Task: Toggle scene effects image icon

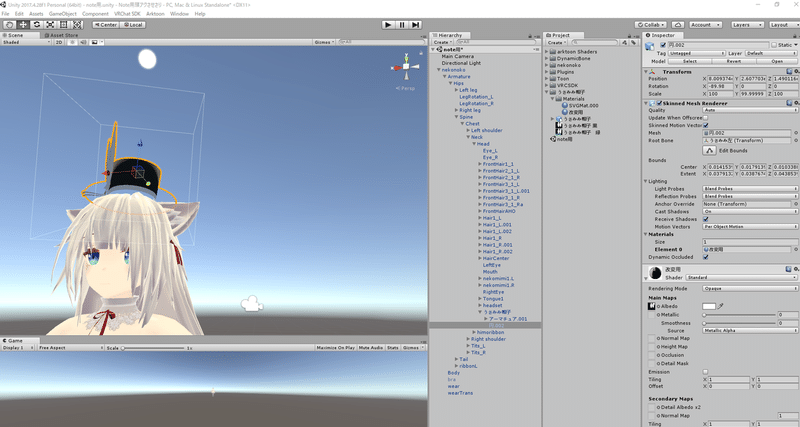Action: (94, 42)
